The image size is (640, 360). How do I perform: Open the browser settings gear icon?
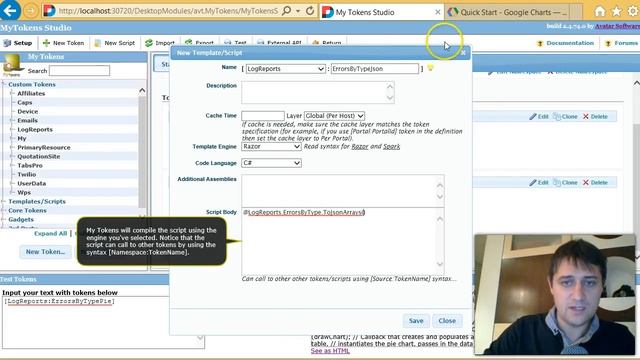pyautogui.click(x=633, y=11)
